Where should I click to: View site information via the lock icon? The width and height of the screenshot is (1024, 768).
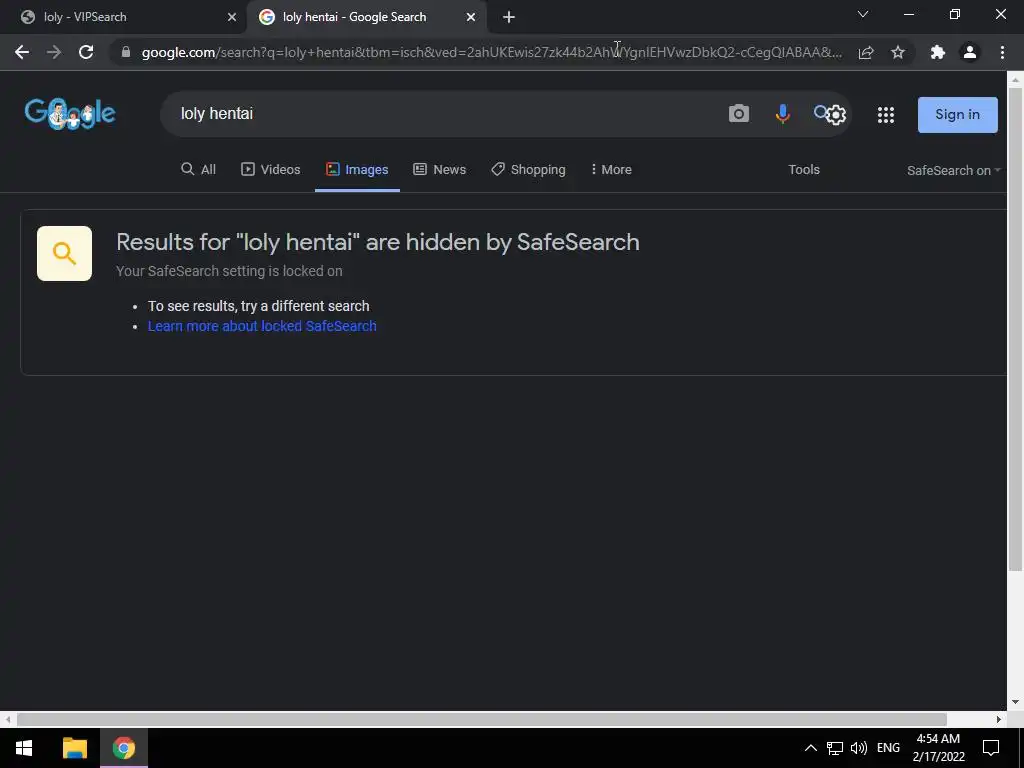click(126, 52)
